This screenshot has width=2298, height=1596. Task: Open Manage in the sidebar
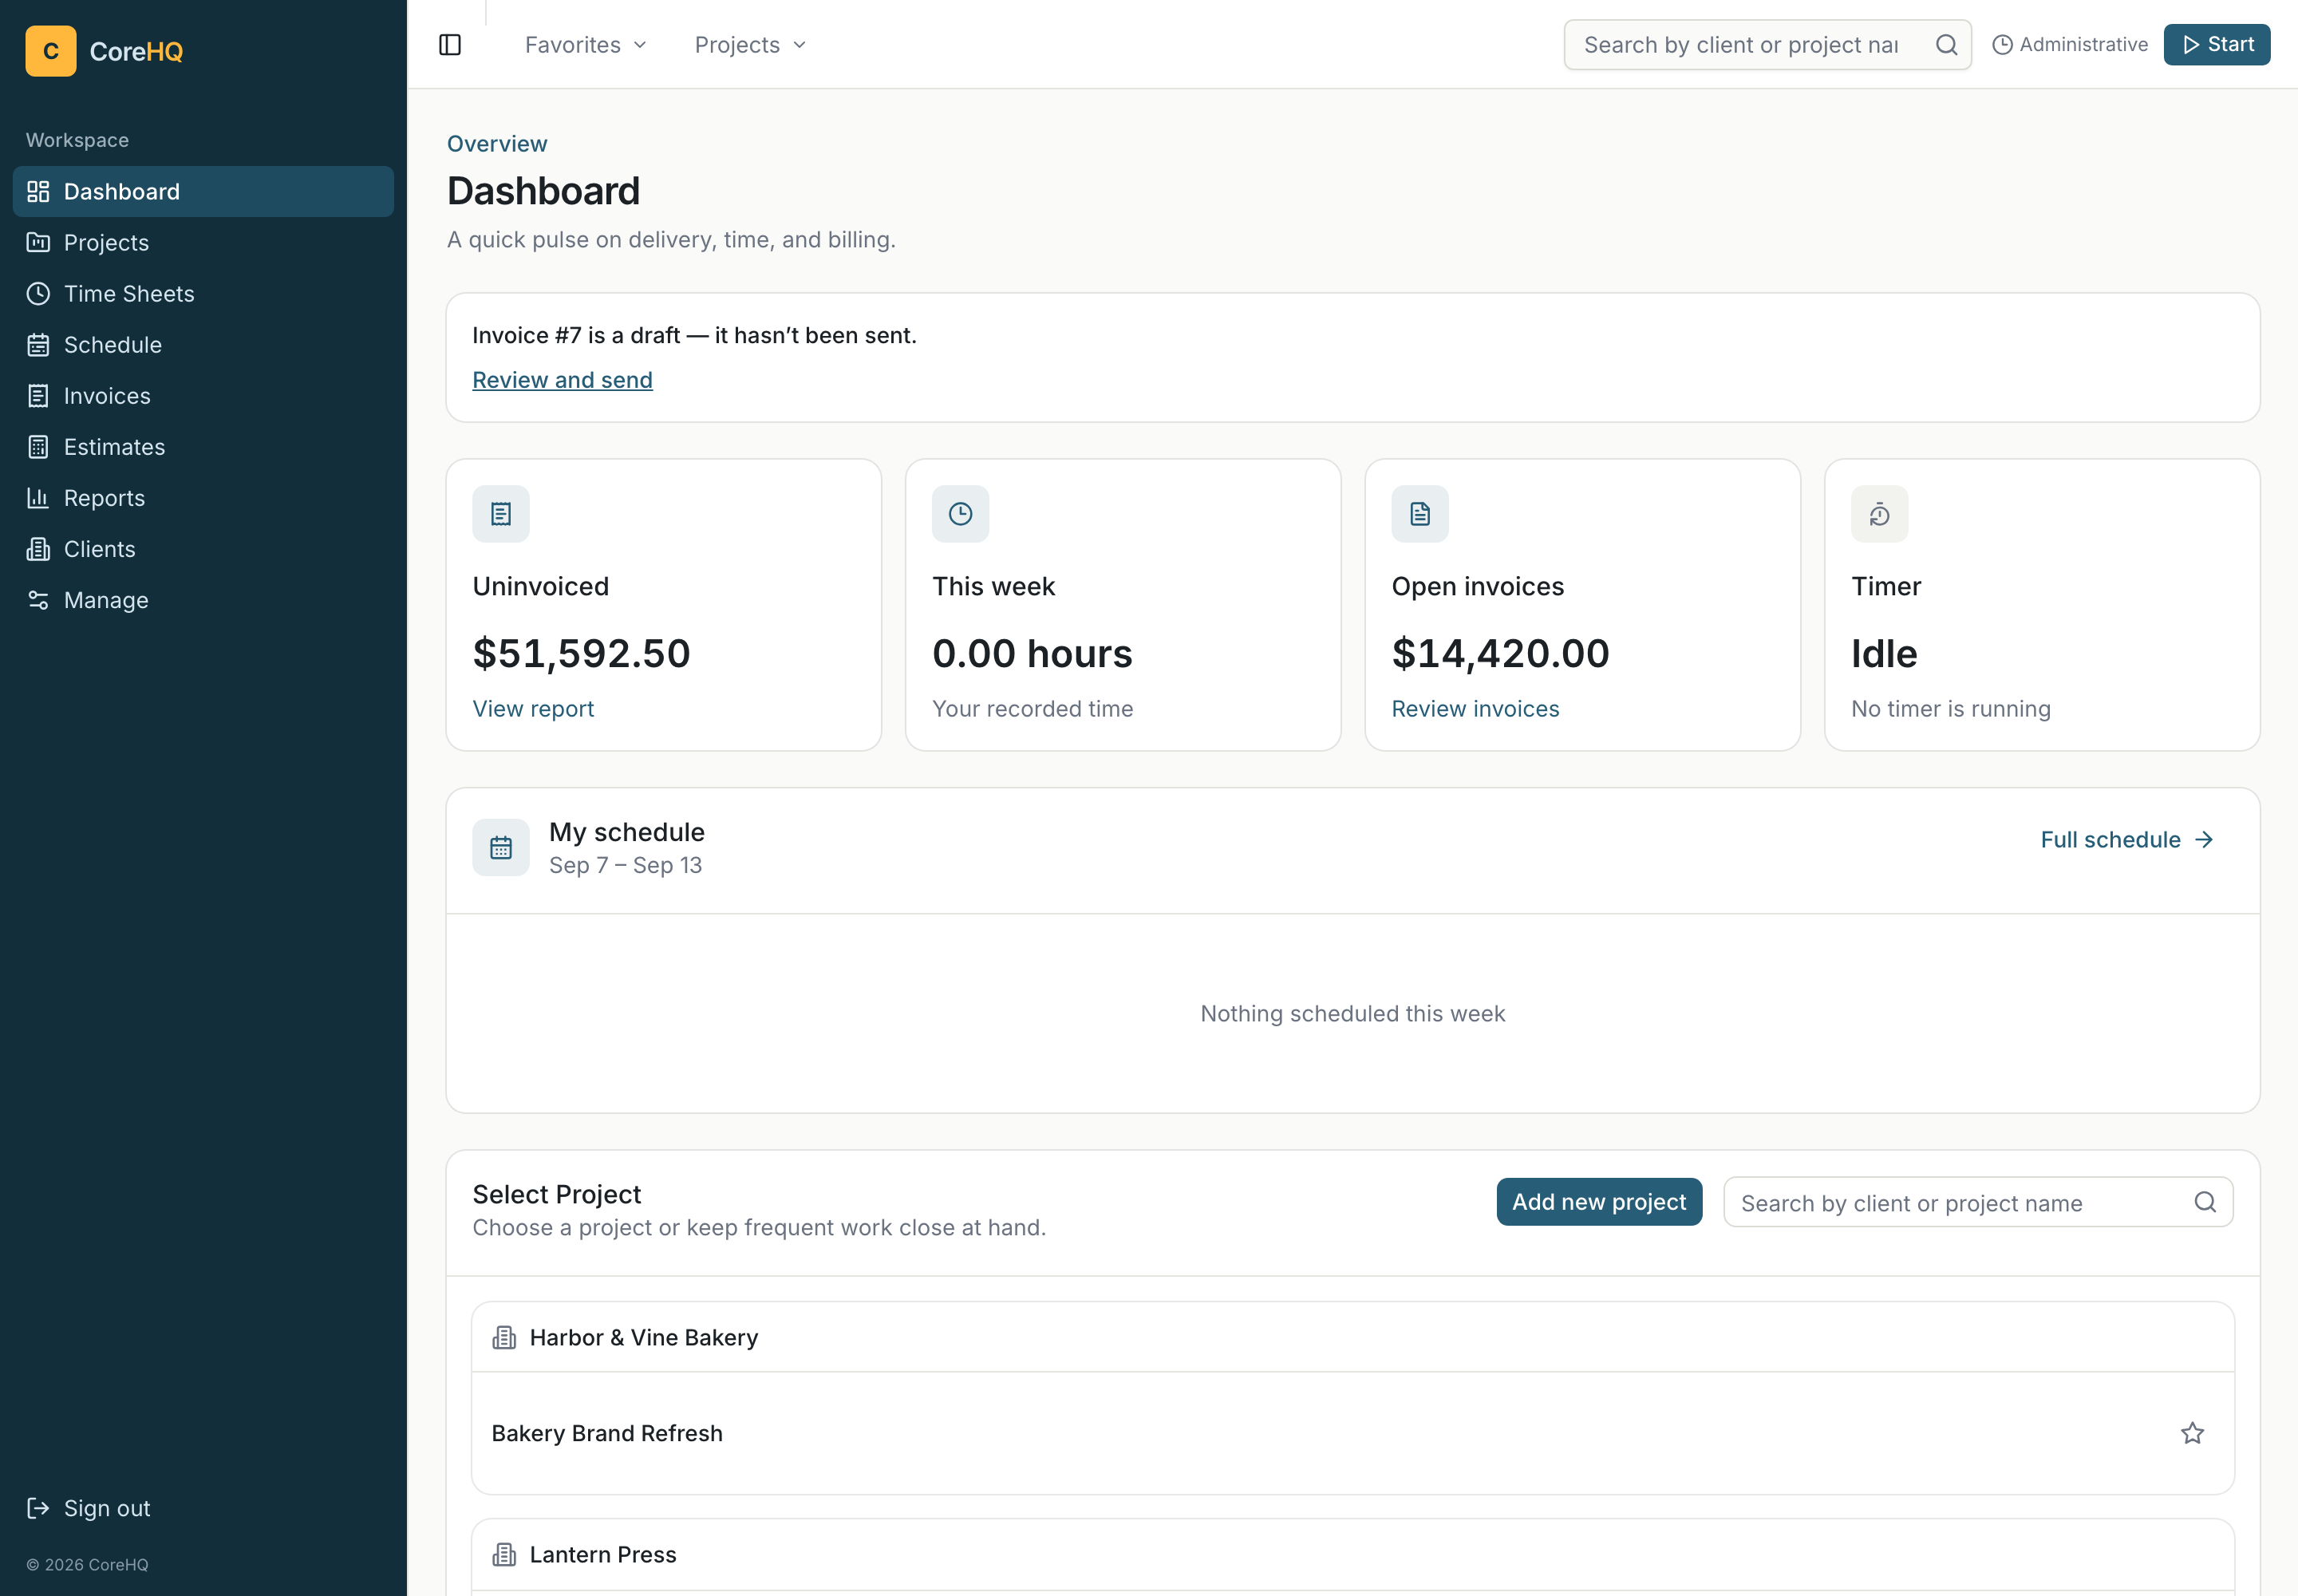[x=203, y=600]
